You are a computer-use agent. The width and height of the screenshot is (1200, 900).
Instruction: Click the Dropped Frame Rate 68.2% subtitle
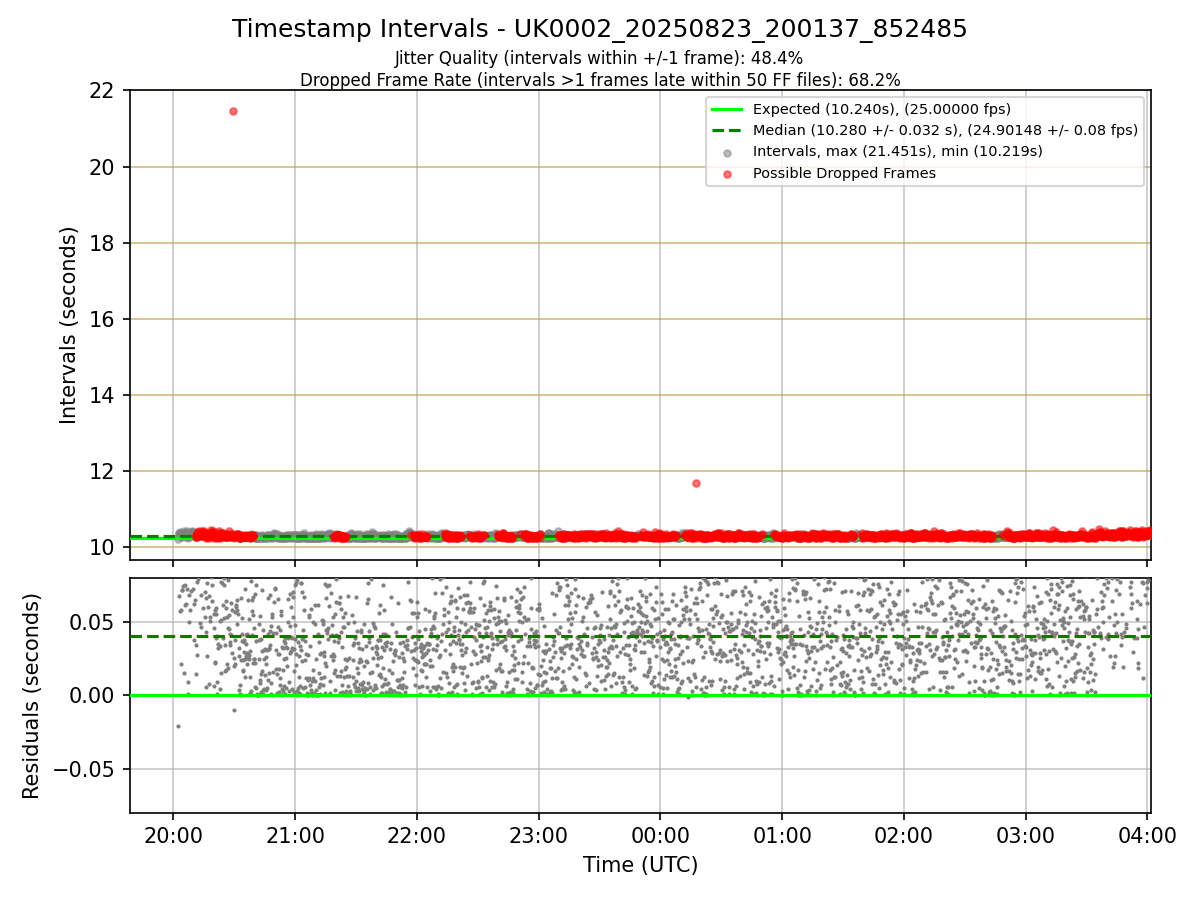[x=600, y=80]
